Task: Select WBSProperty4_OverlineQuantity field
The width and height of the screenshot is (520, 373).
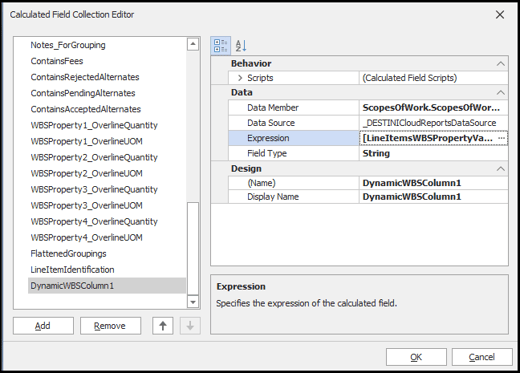Action: 94,221
